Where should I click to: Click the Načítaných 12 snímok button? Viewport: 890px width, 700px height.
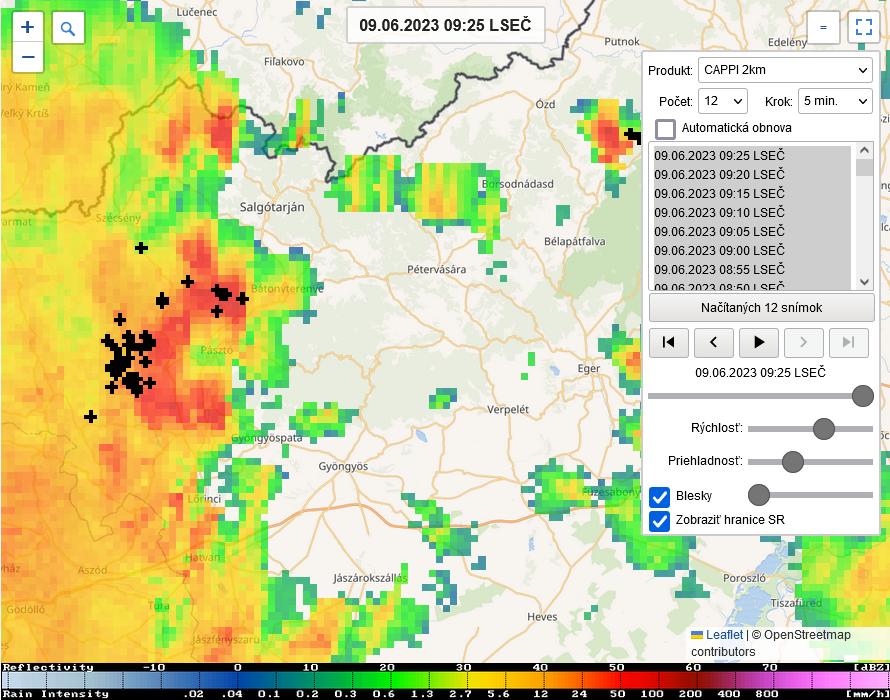pos(761,307)
